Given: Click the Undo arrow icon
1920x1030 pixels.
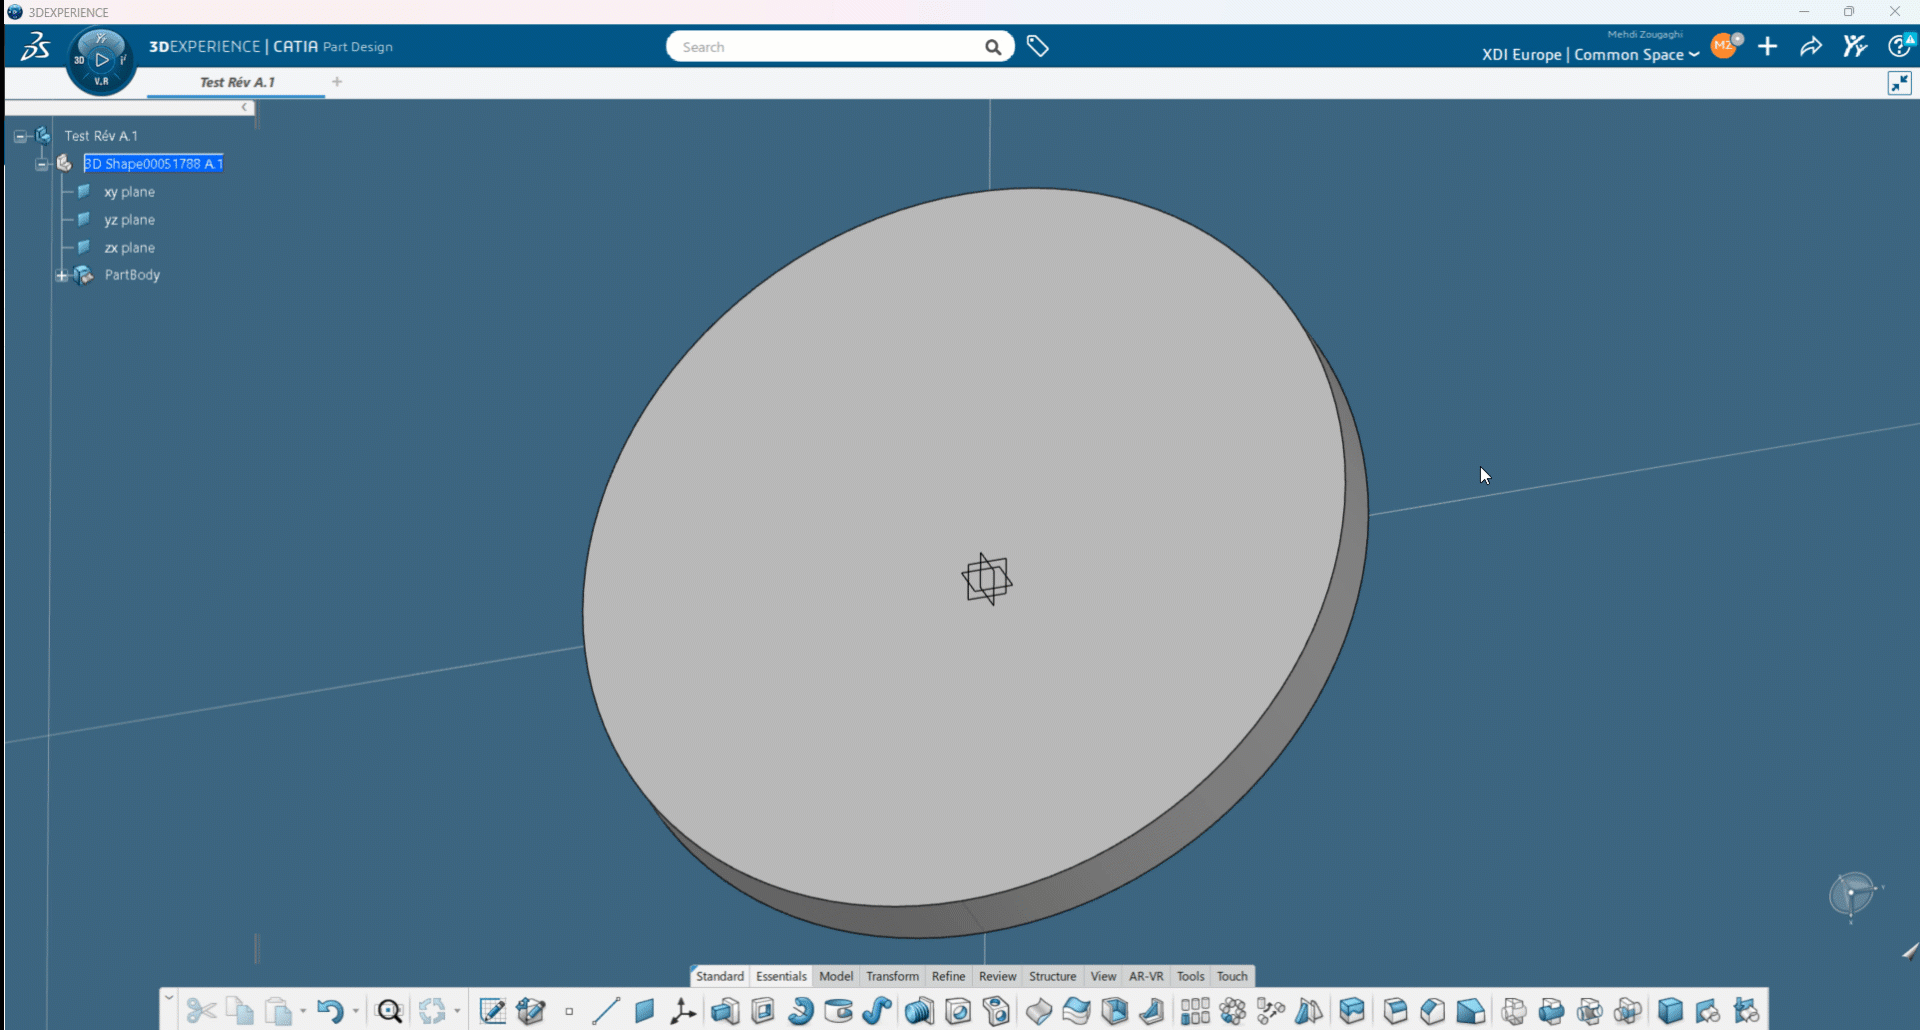Looking at the screenshot, I should (x=329, y=1011).
